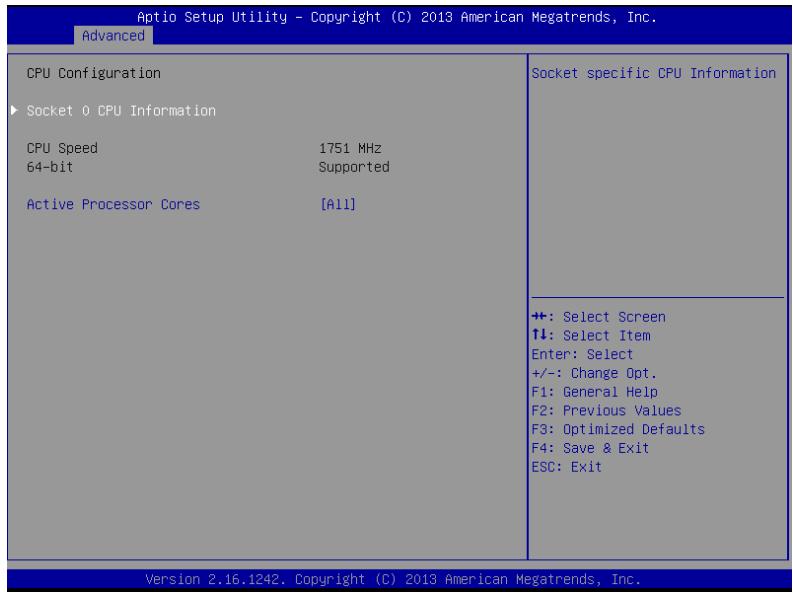Click the CPU Speed label

(x=62, y=148)
